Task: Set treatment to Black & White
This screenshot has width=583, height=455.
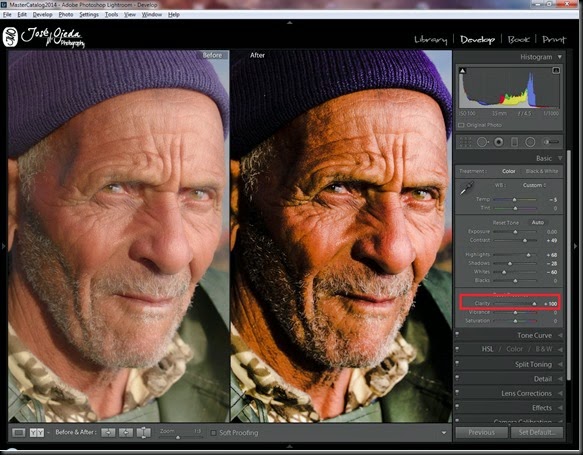Action: pos(542,171)
